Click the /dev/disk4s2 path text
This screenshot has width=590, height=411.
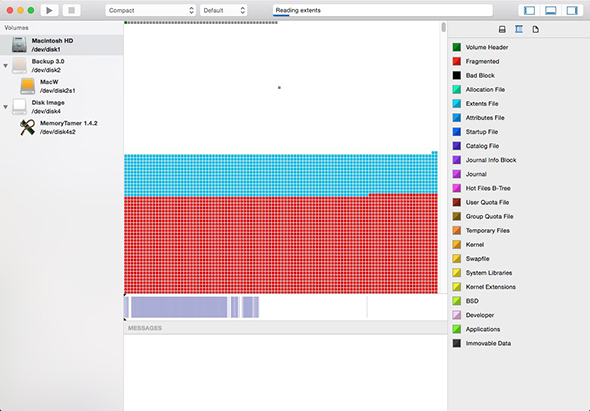pyautogui.click(x=58, y=132)
